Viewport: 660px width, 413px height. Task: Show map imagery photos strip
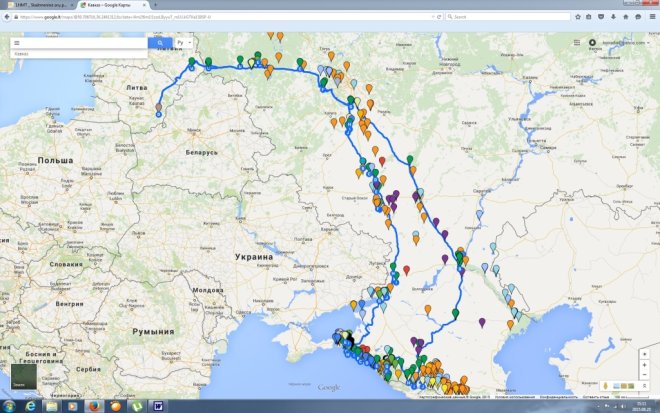tap(624, 386)
